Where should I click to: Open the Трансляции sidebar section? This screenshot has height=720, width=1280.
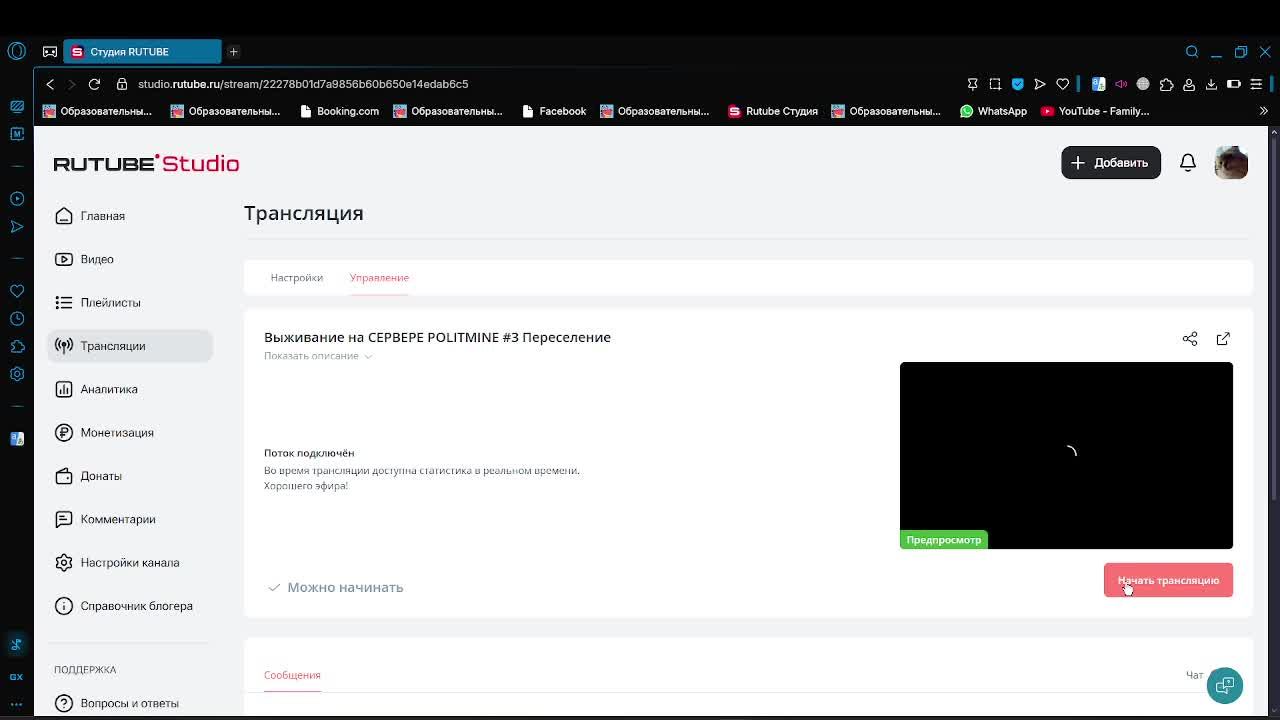[x=130, y=346]
